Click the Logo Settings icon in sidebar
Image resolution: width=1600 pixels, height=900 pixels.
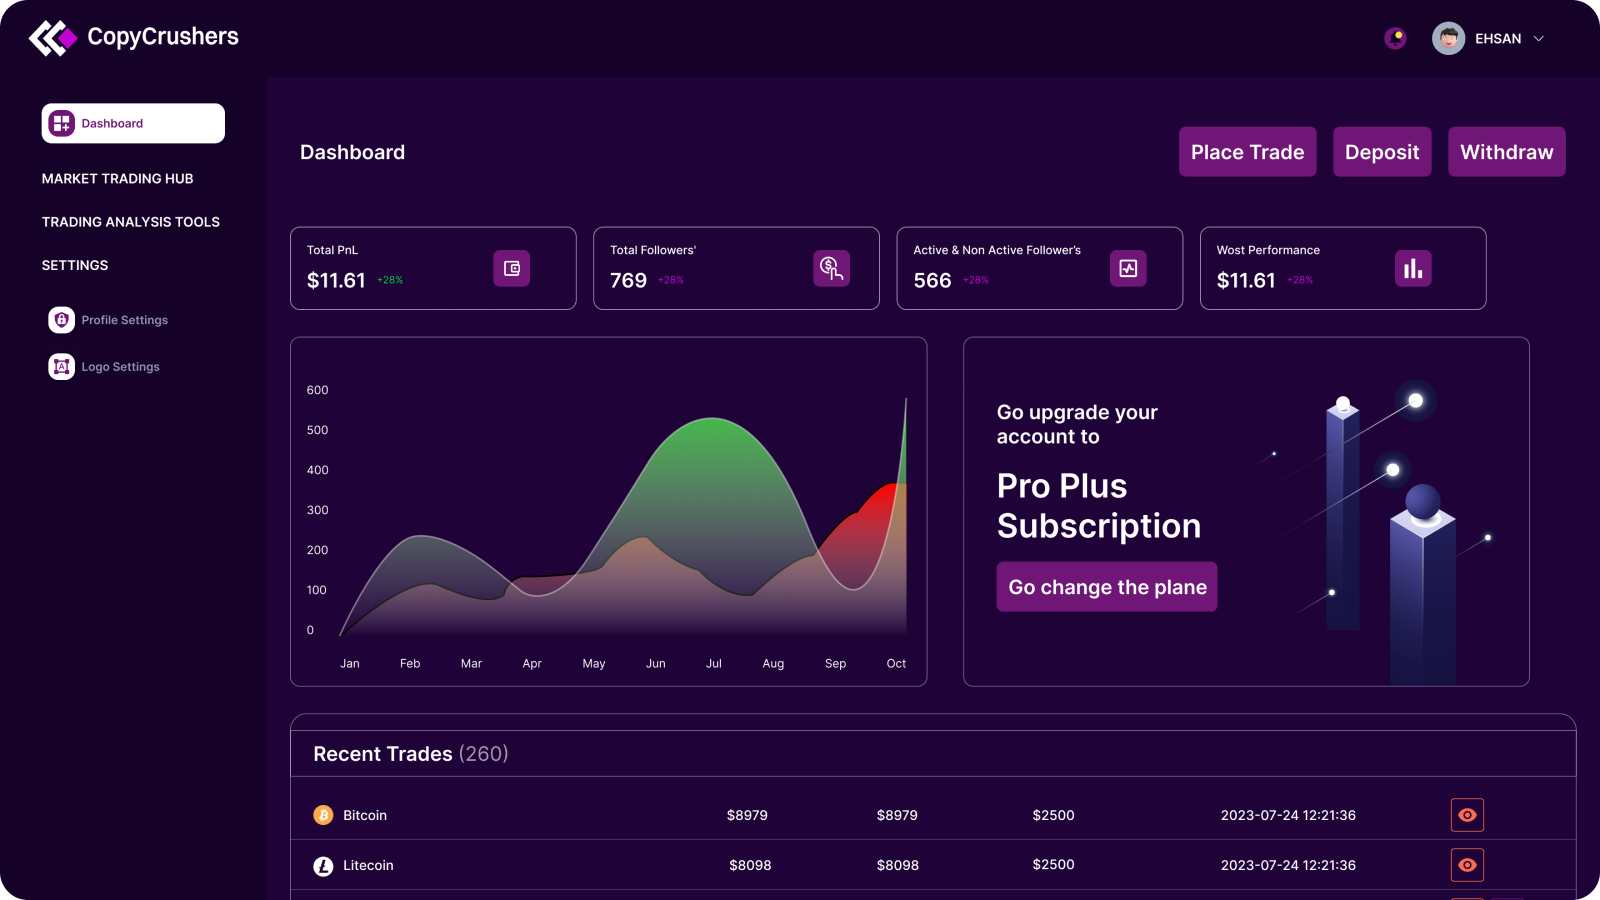[62, 367]
